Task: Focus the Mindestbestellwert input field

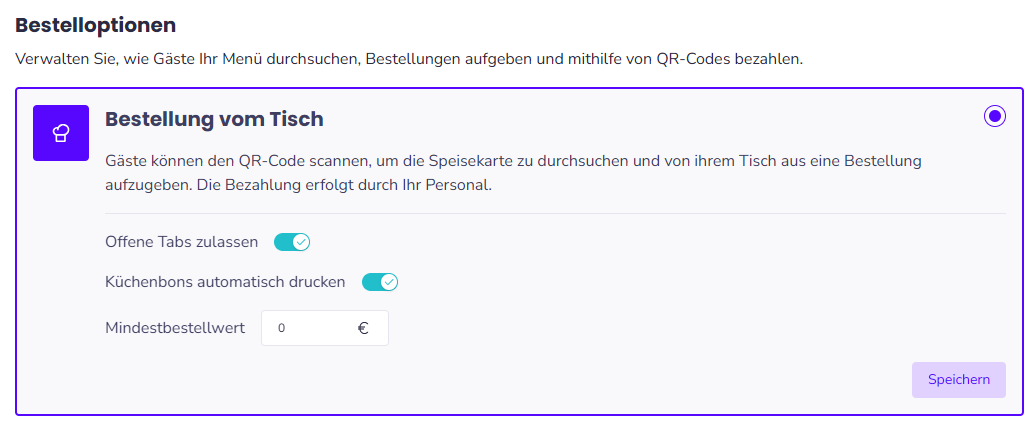Action: 325,328
